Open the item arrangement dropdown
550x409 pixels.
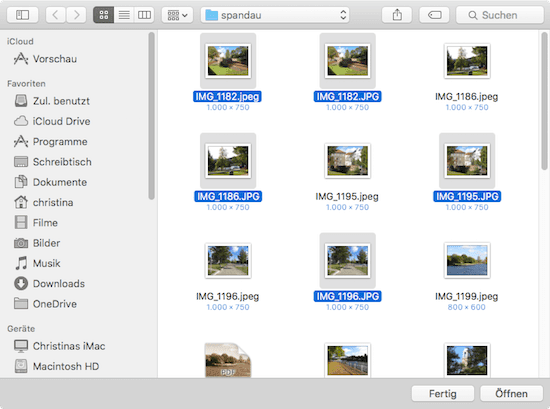click(177, 15)
